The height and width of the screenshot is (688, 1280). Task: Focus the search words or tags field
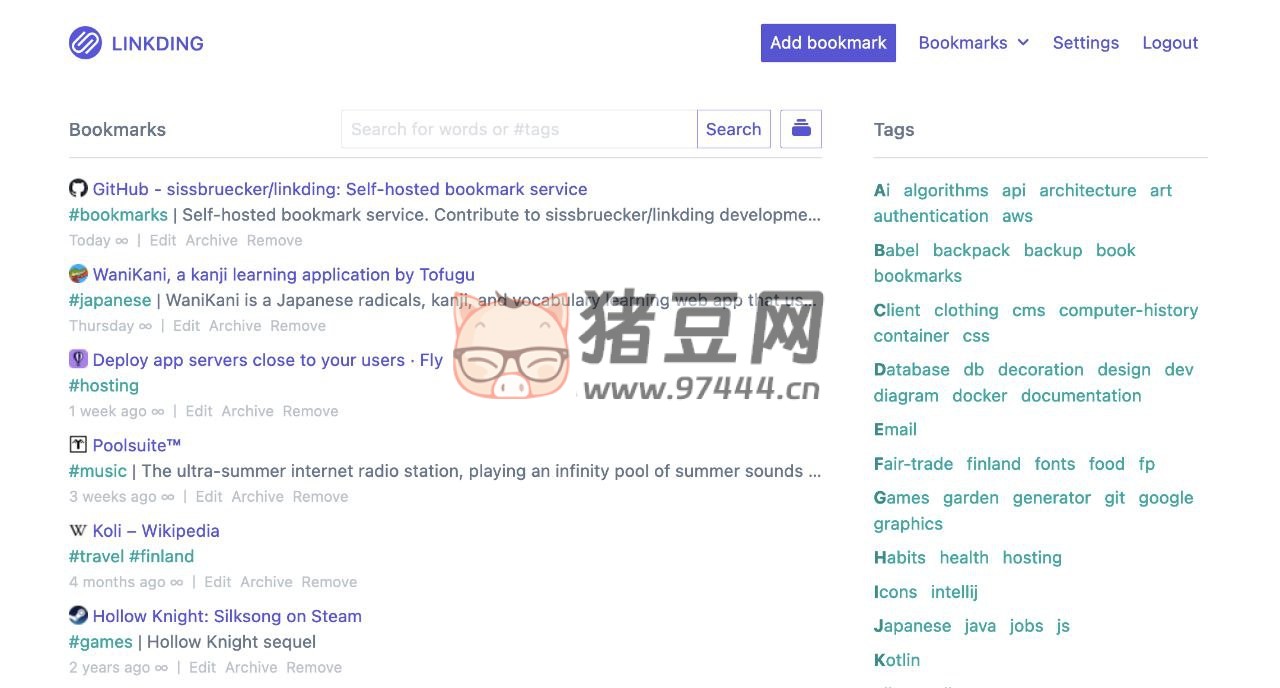518,129
